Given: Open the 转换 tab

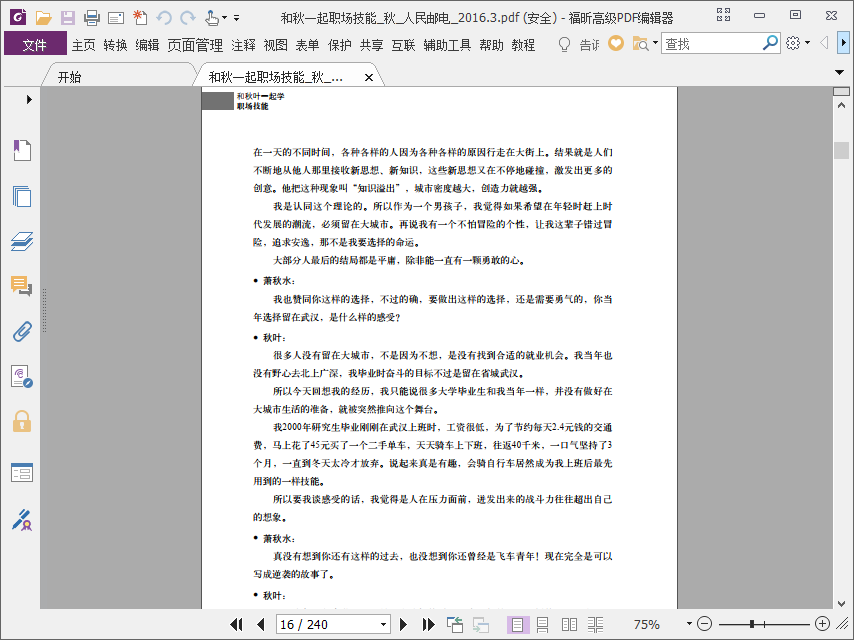Looking at the screenshot, I should click(x=115, y=45).
